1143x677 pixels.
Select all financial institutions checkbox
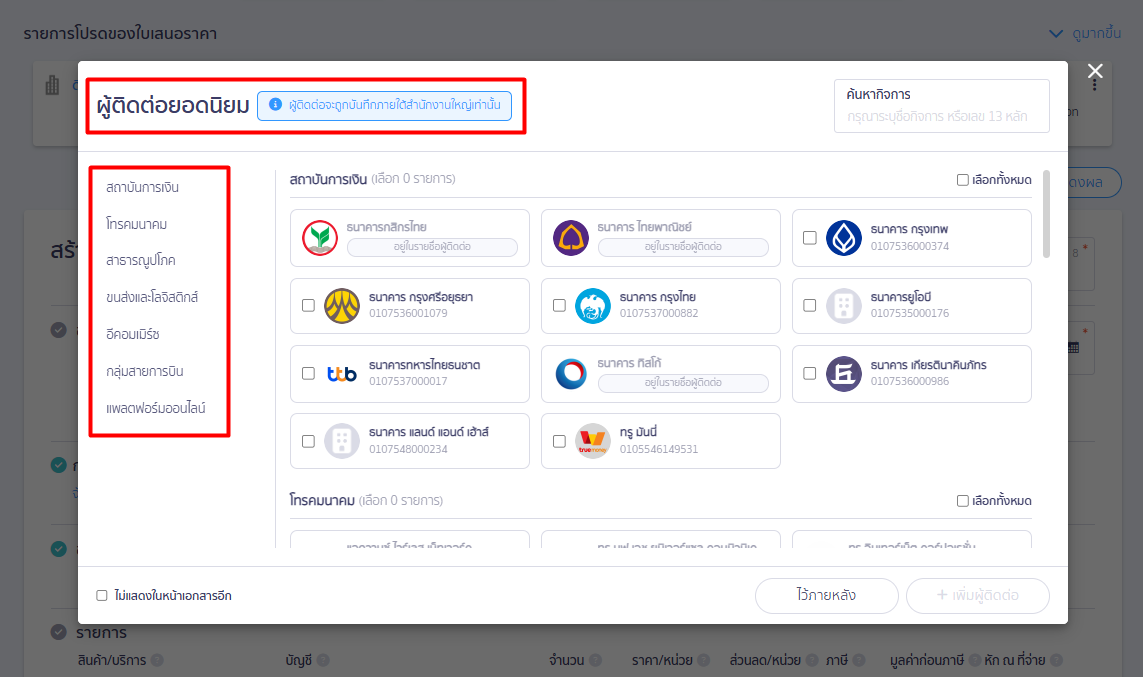pos(962,180)
